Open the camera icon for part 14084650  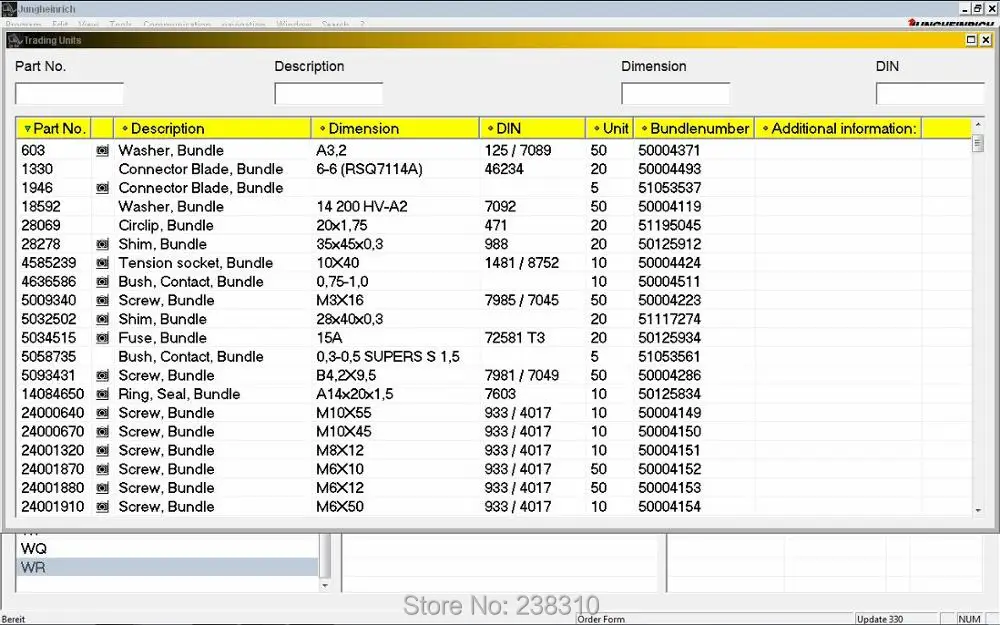point(102,394)
